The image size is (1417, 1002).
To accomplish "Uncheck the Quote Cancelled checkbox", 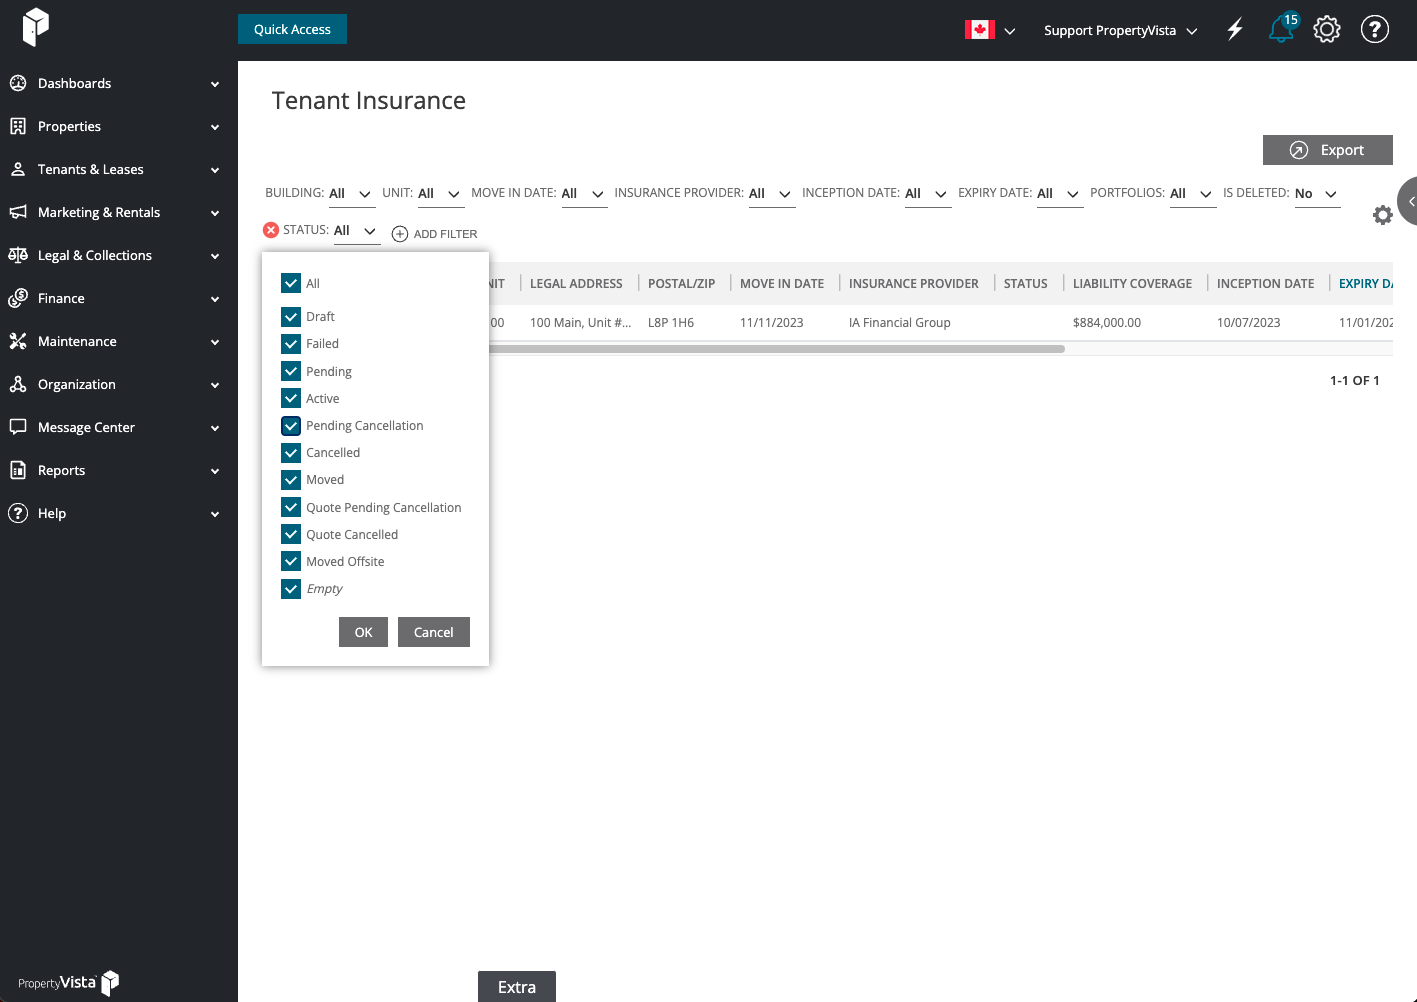I will (291, 534).
